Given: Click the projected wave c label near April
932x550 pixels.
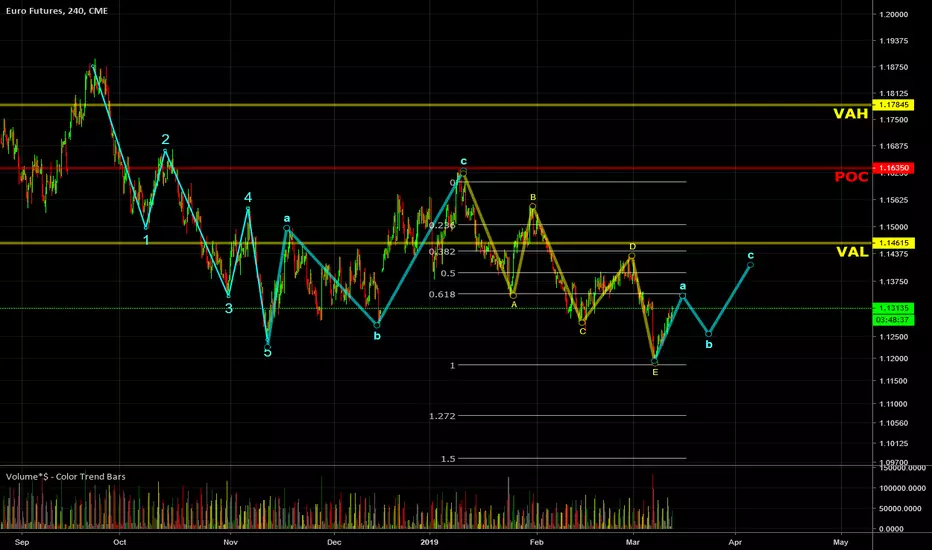Looking at the screenshot, I should pos(751,255).
